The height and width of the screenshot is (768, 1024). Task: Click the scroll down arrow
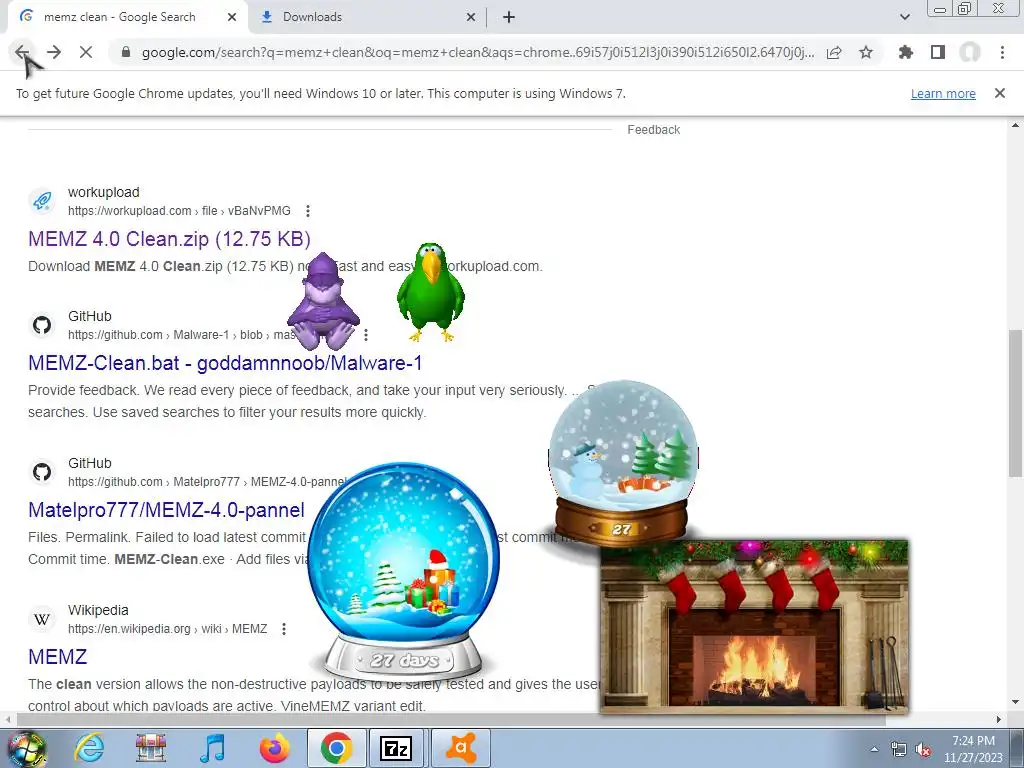1015,703
